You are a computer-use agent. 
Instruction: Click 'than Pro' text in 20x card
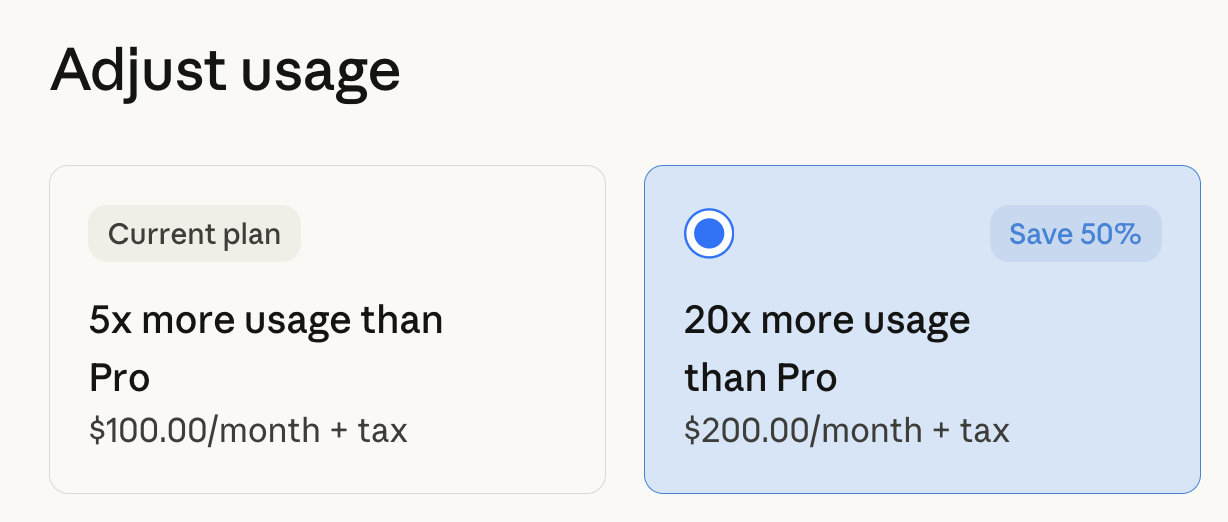click(760, 378)
